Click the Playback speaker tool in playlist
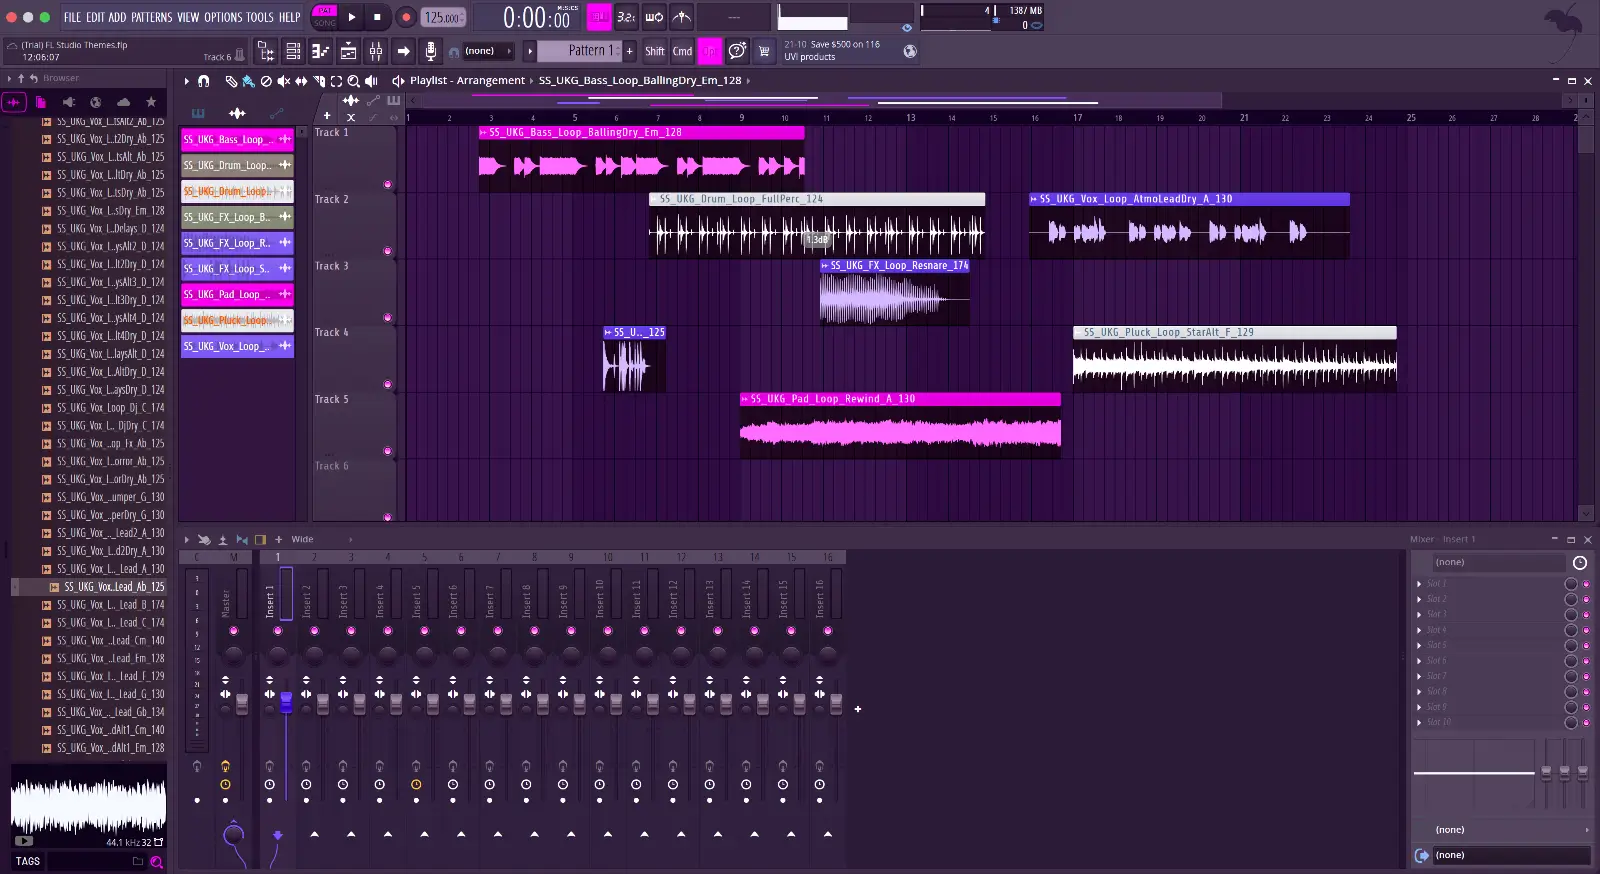Screen dimensions: 1600x874 371,81
